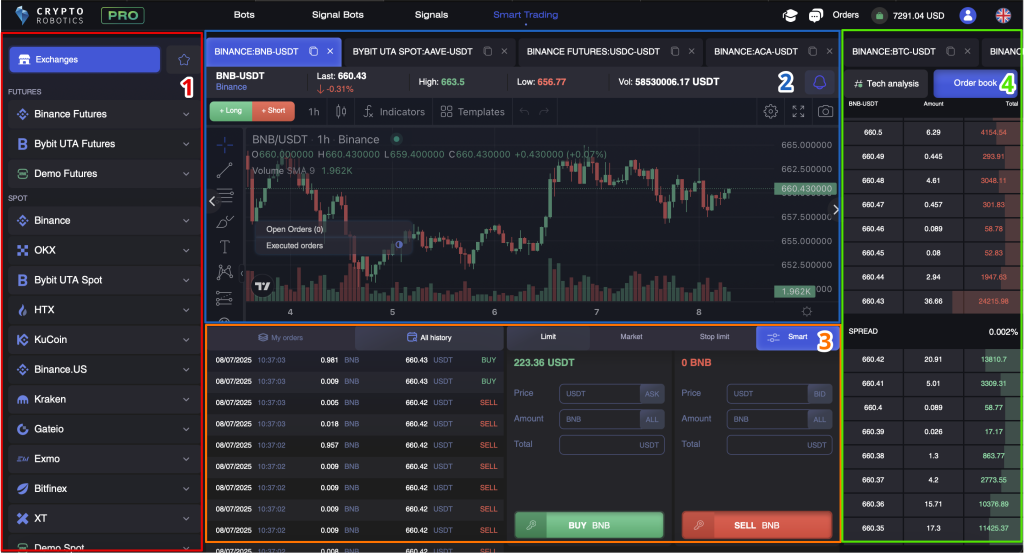Open the support chat bubbles icon
Screen dimensions: 1024x553
coord(816,15)
